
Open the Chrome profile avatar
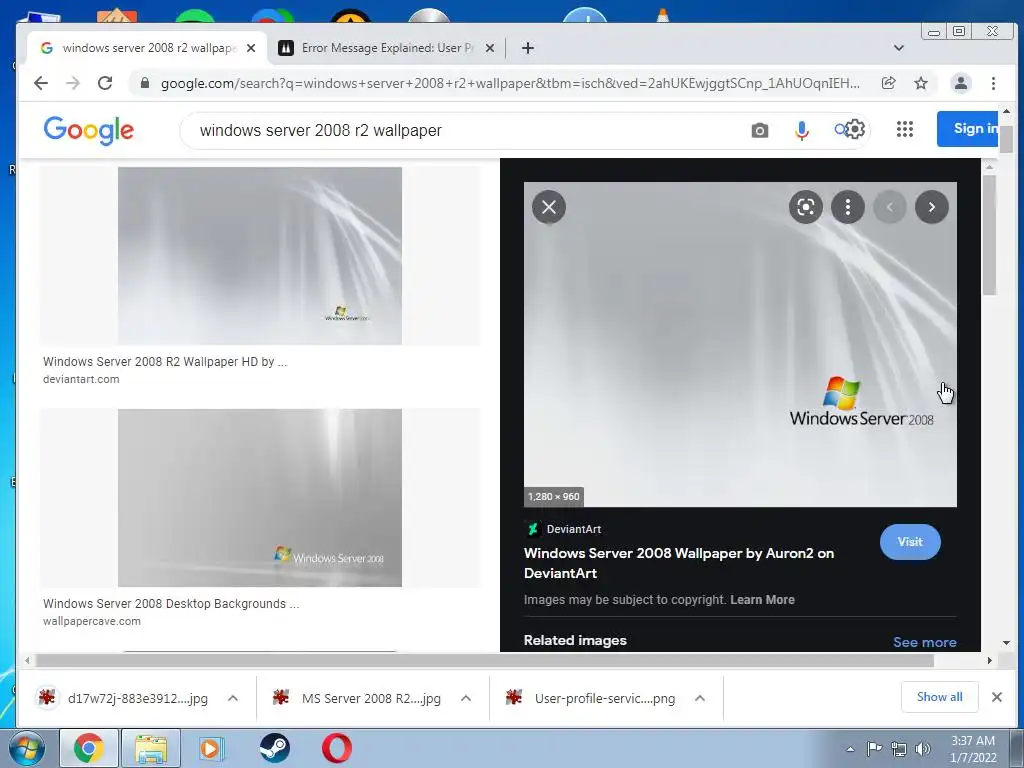[961, 83]
